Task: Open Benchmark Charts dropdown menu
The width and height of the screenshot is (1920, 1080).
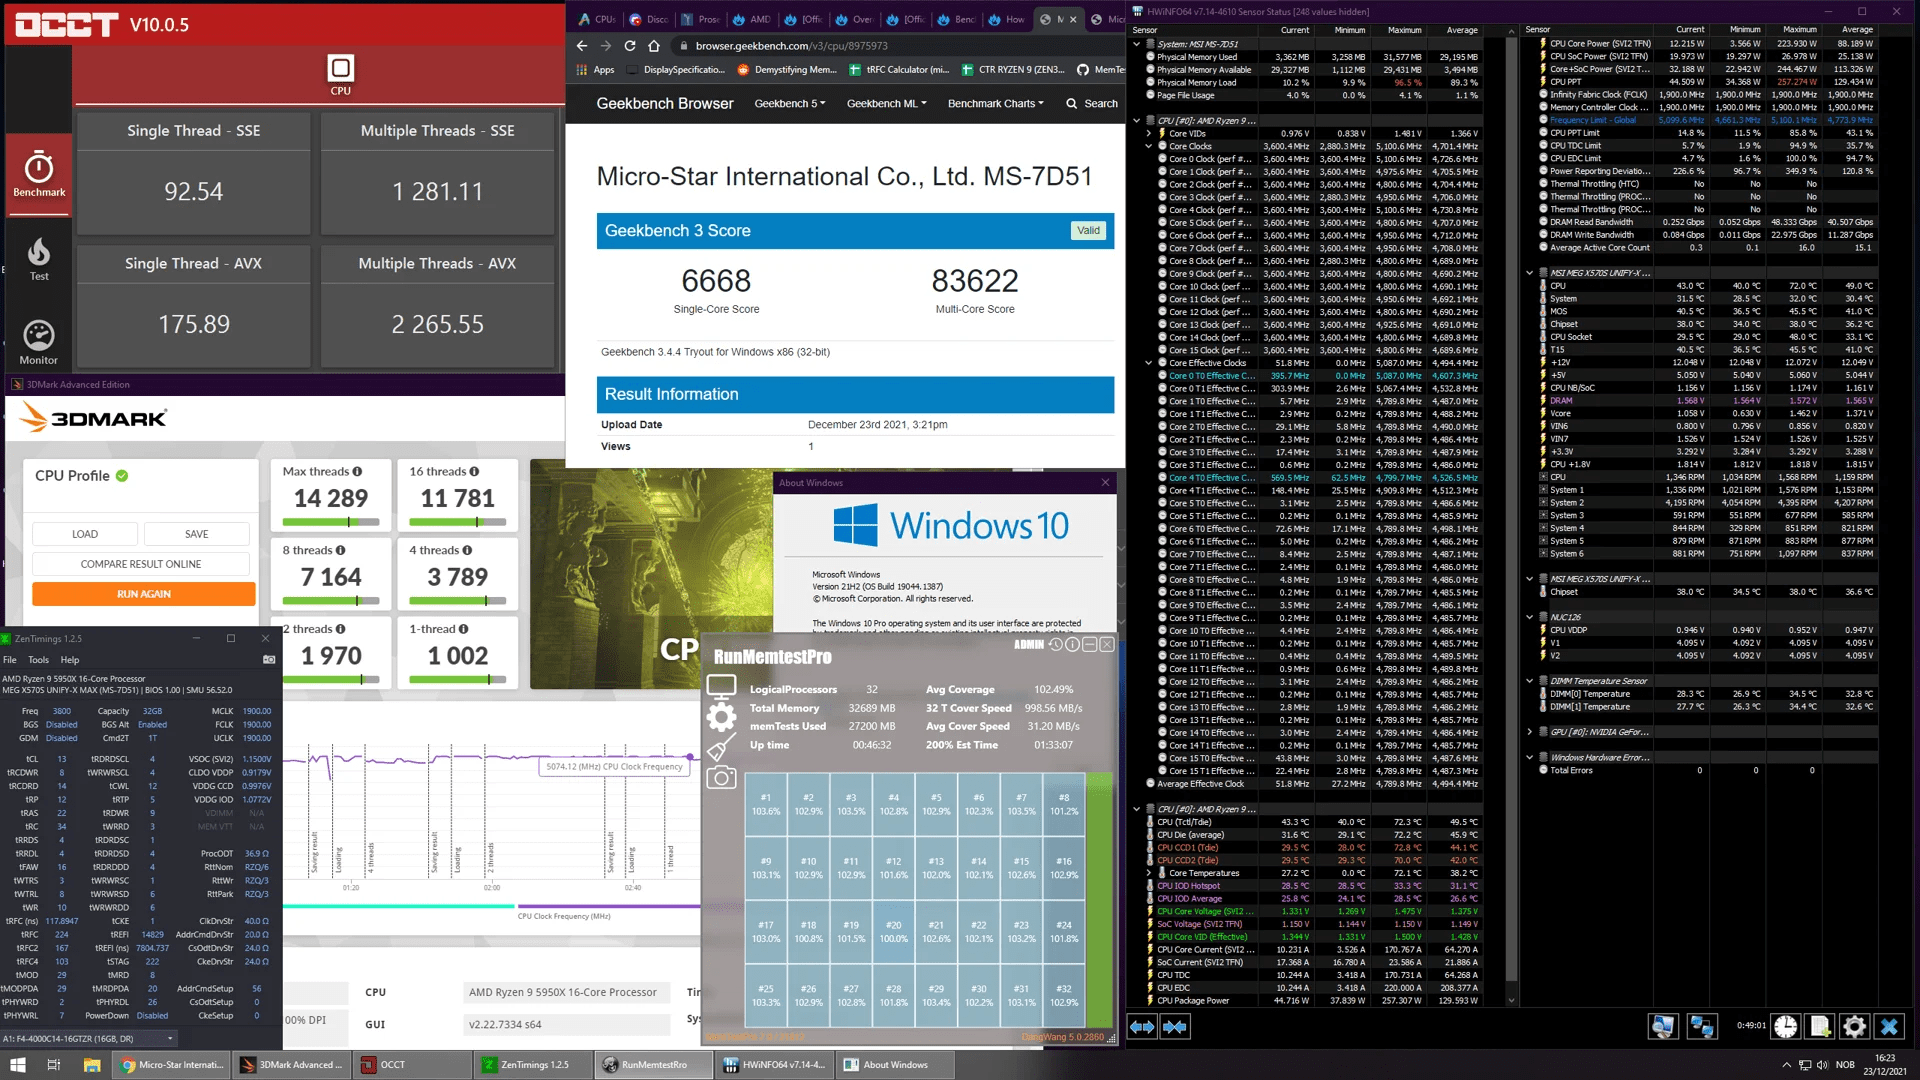Action: pos(995,103)
